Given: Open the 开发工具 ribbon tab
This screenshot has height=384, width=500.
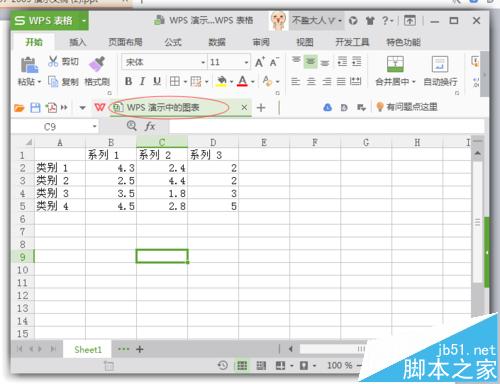Looking at the screenshot, I should (x=352, y=42).
